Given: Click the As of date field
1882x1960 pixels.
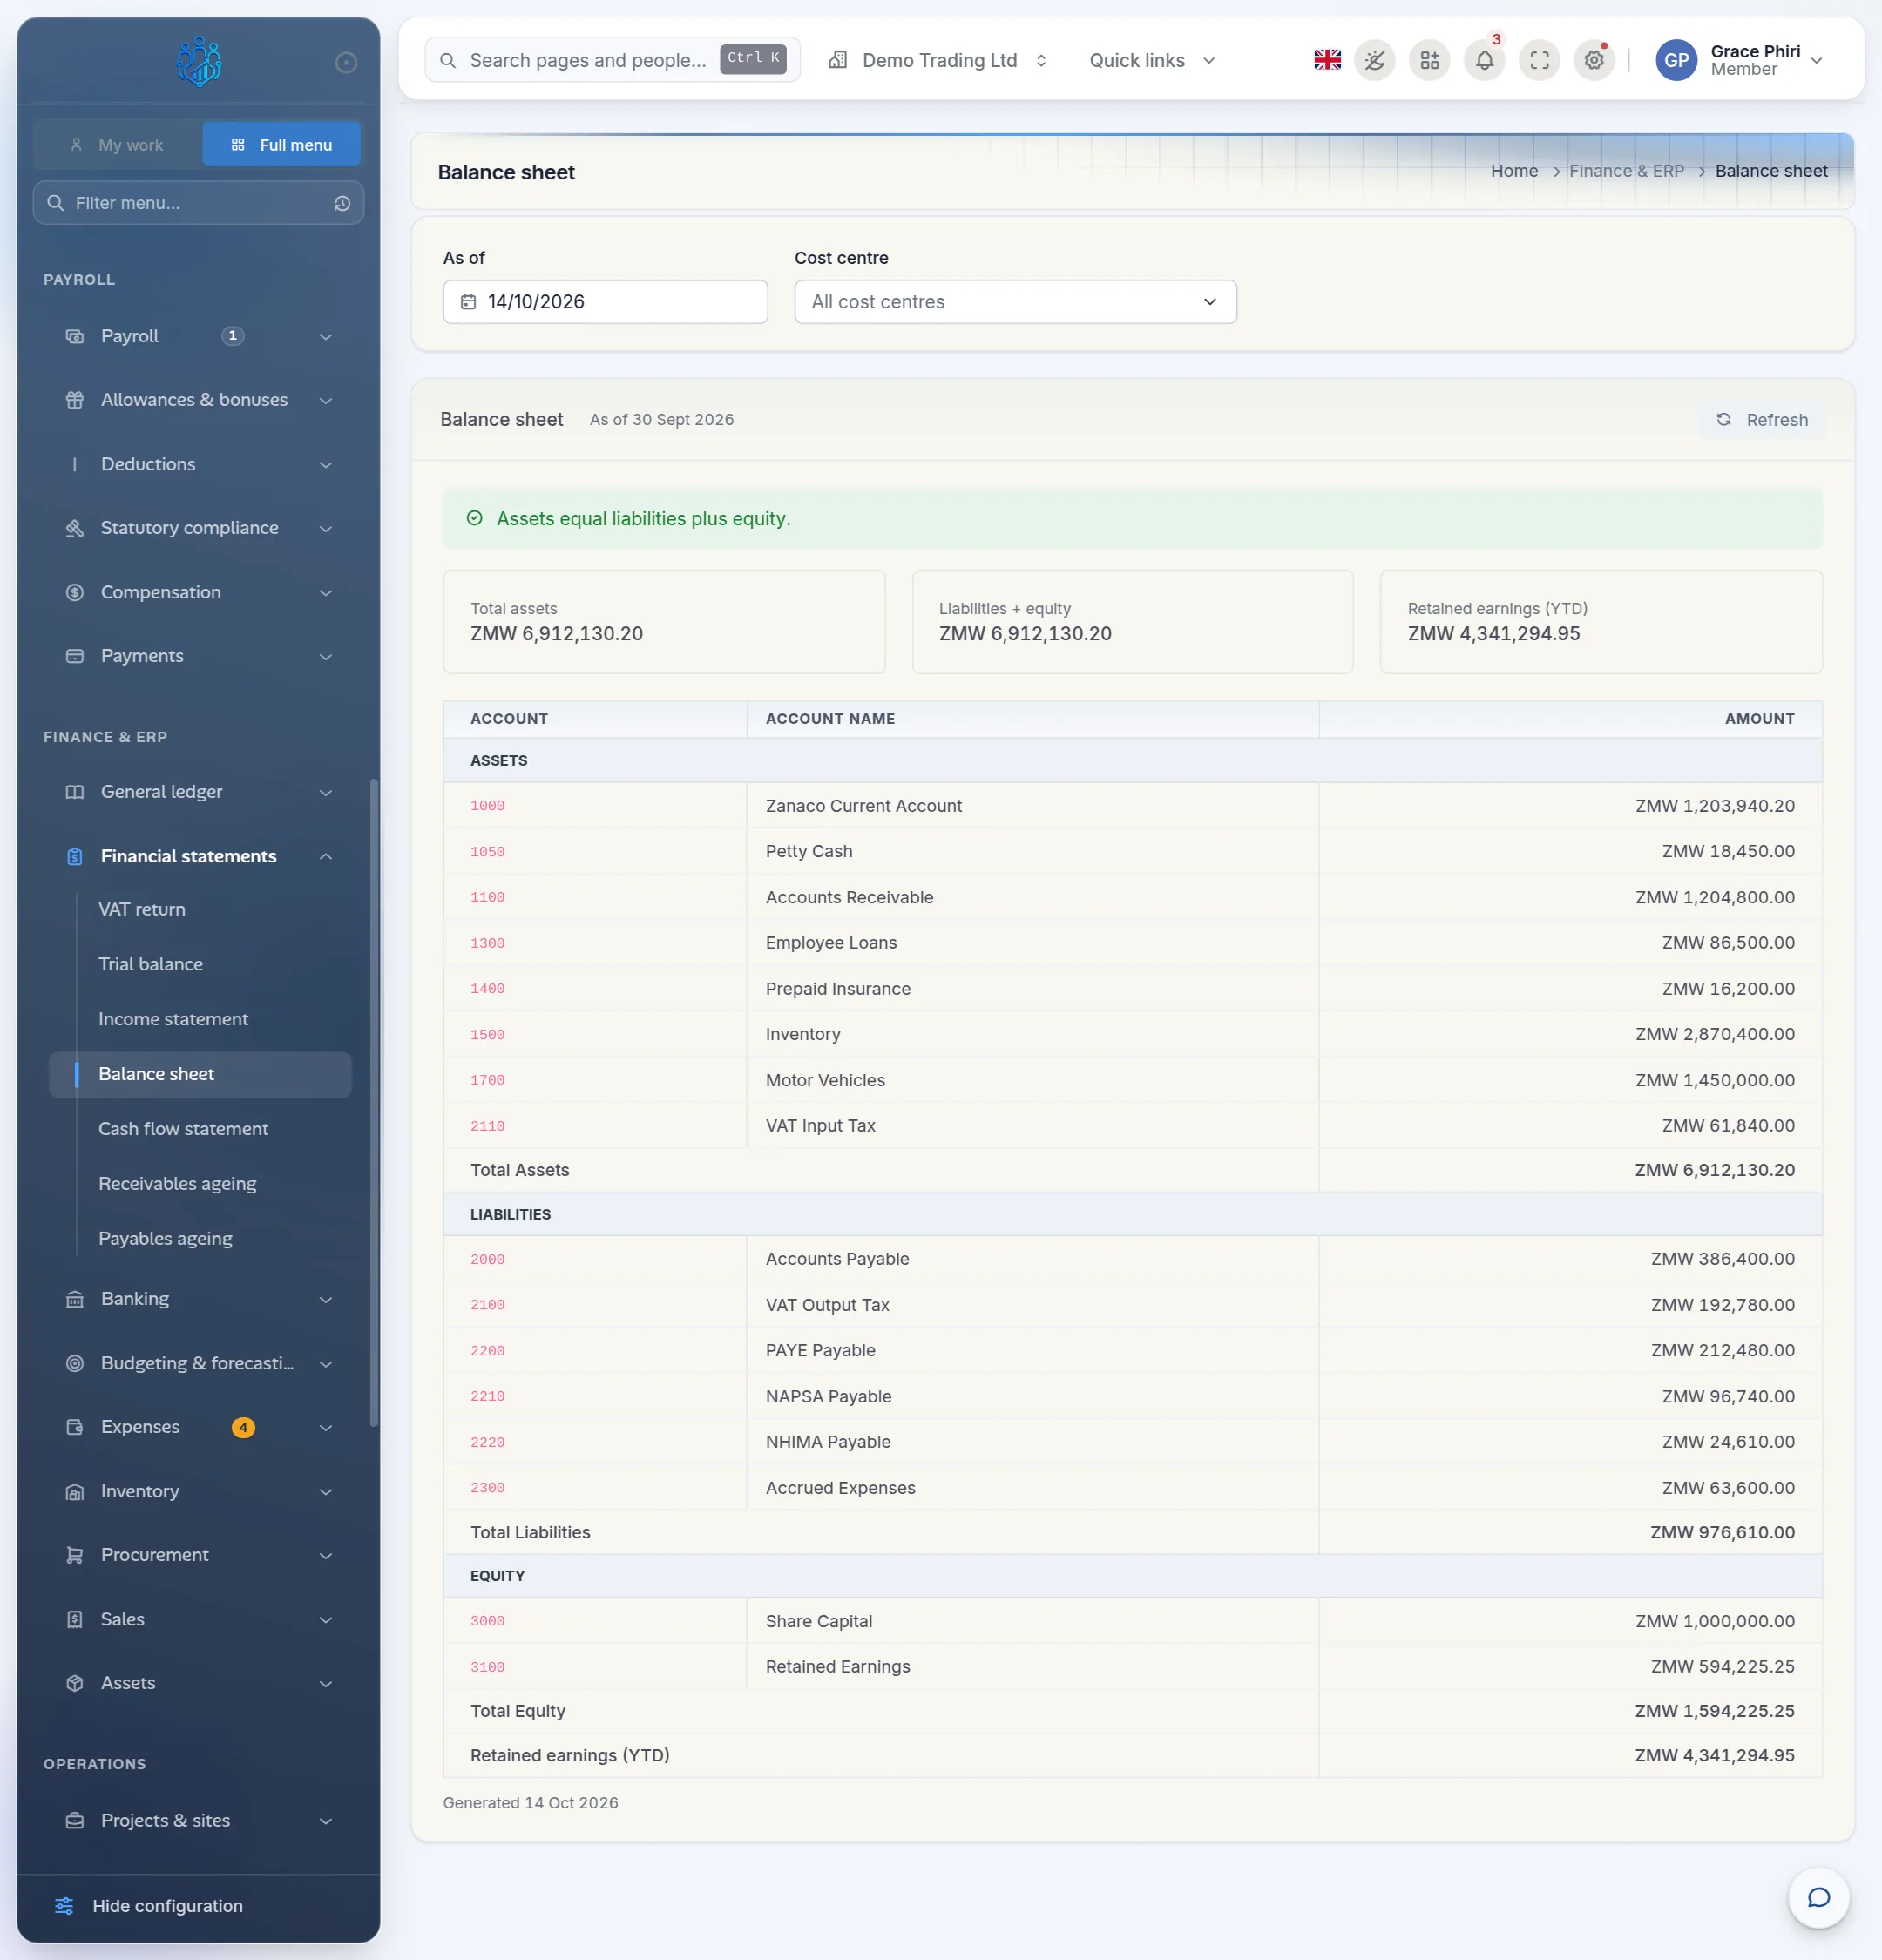Looking at the screenshot, I should tap(605, 302).
